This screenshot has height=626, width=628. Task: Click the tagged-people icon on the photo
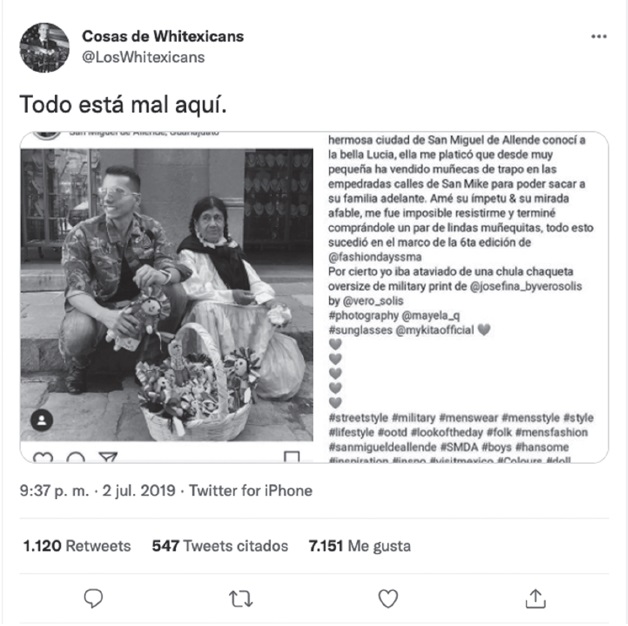click(42, 420)
